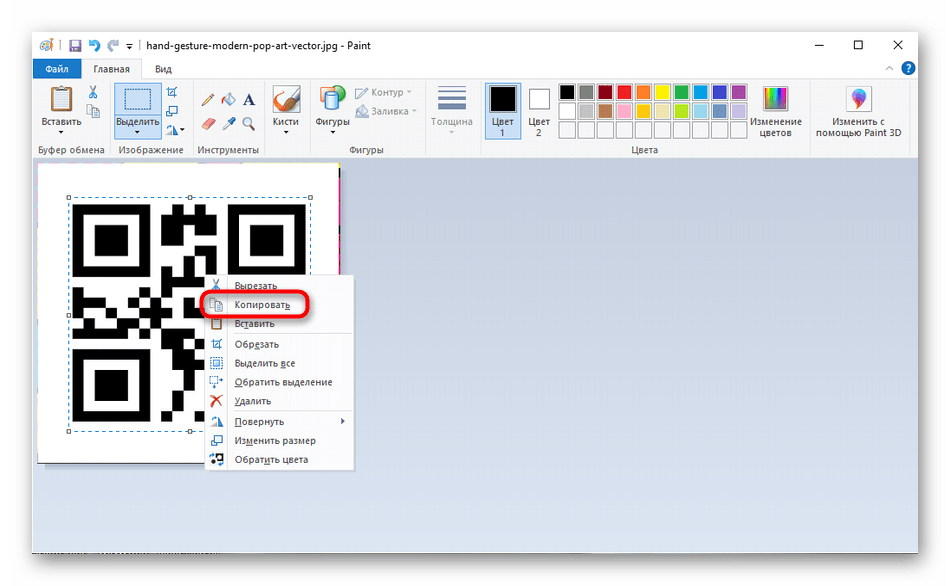
Task: Pick the red color swatch
Action: pyautogui.click(x=624, y=92)
